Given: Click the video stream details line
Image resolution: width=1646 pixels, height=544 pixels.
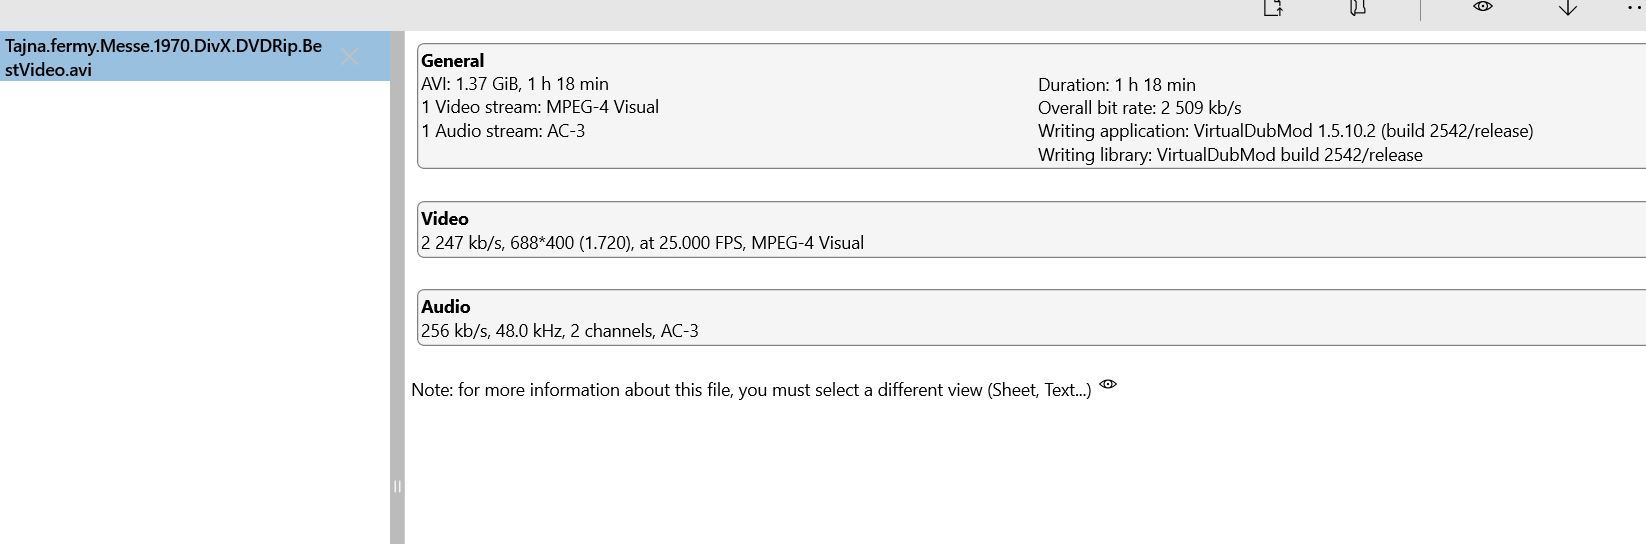Looking at the screenshot, I should point(642,243).
